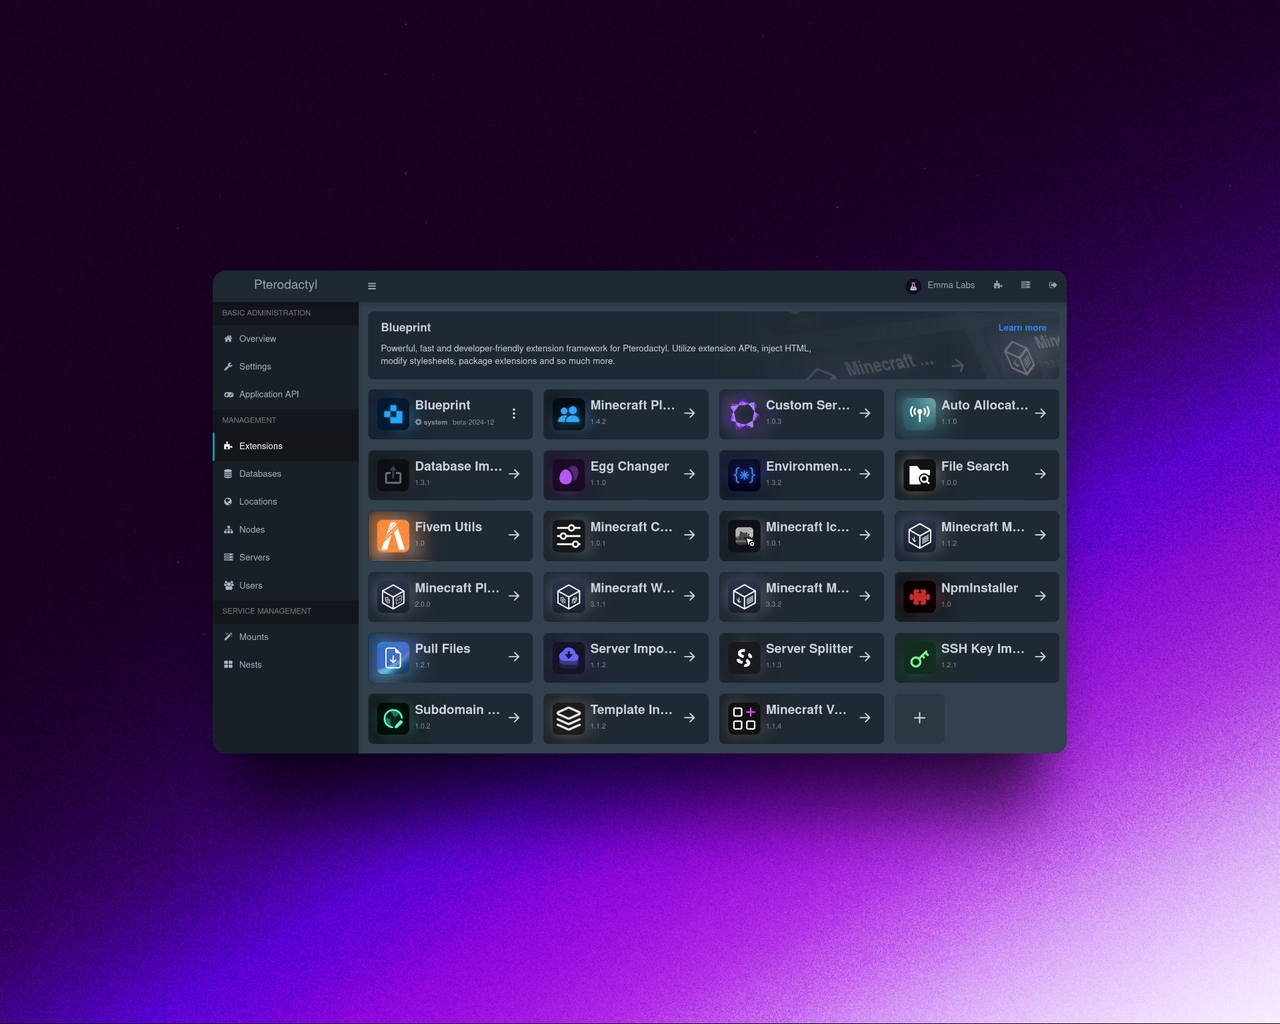Follow the Learn more link

1022,328
